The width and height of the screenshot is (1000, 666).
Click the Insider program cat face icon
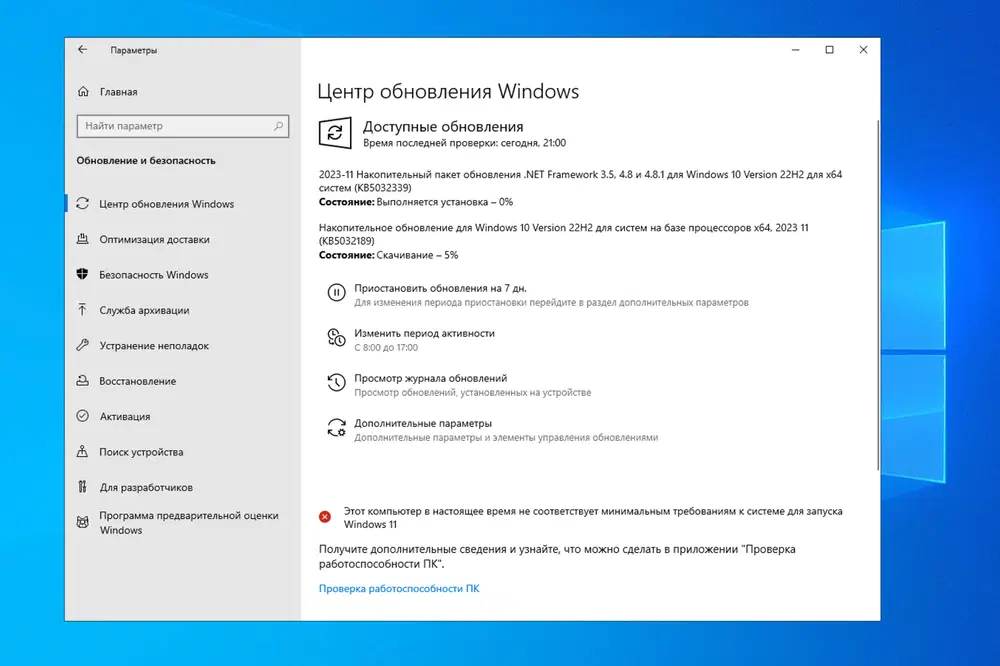tap(82, 522)
